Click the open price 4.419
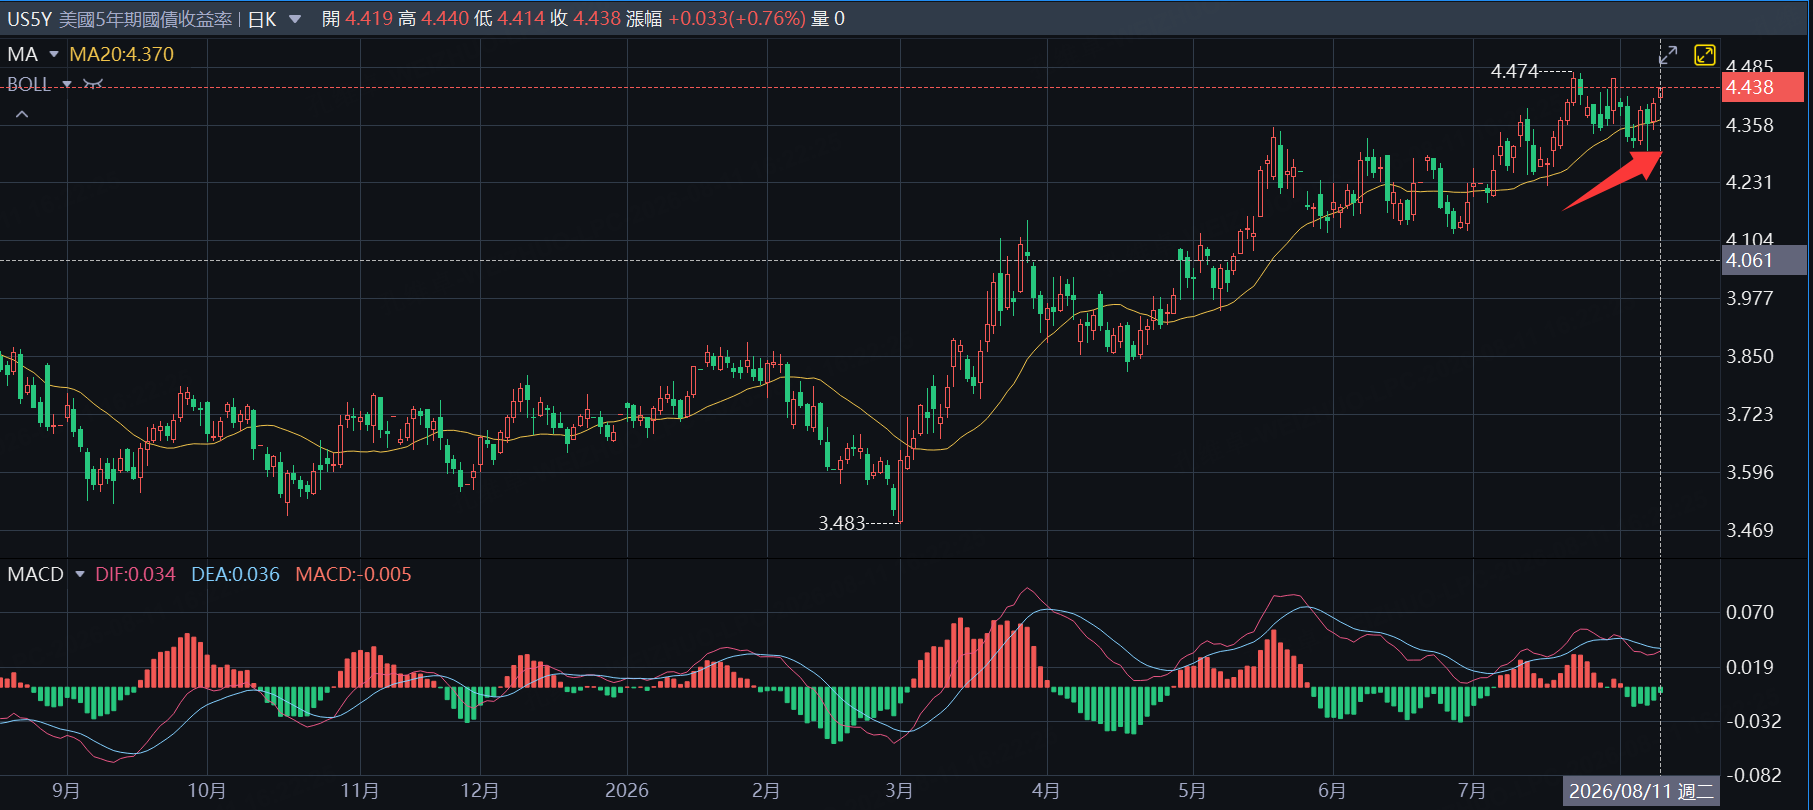 [369, 19]
